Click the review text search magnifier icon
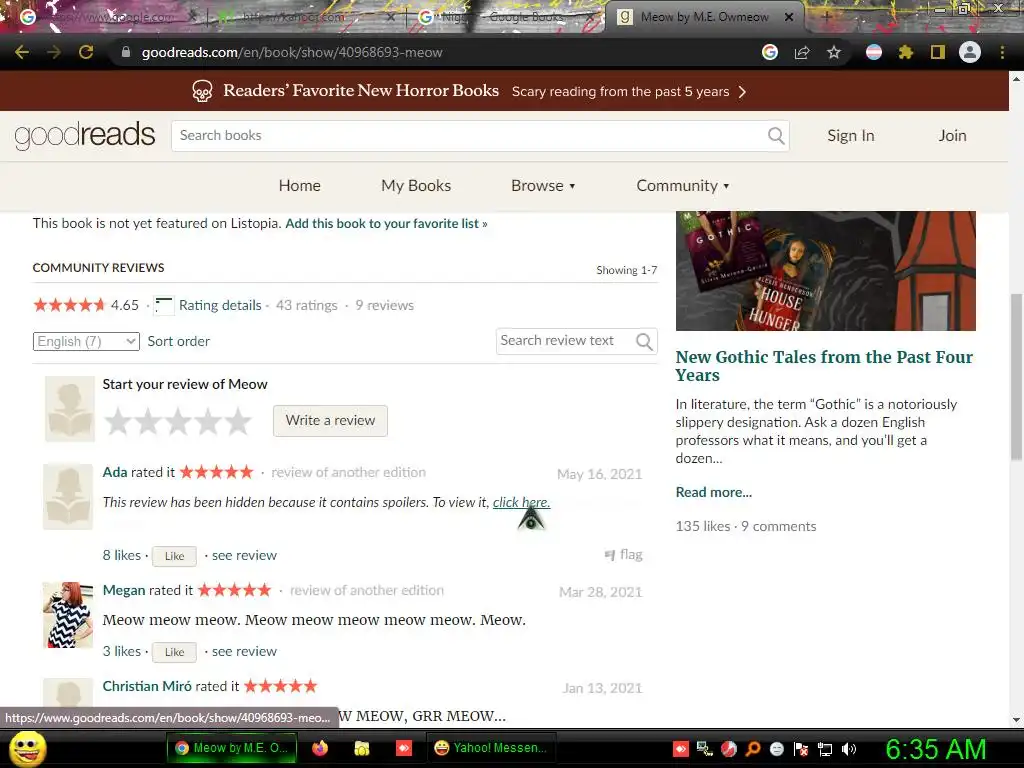Screen dimensions: 1024x768 coord(644,342)
